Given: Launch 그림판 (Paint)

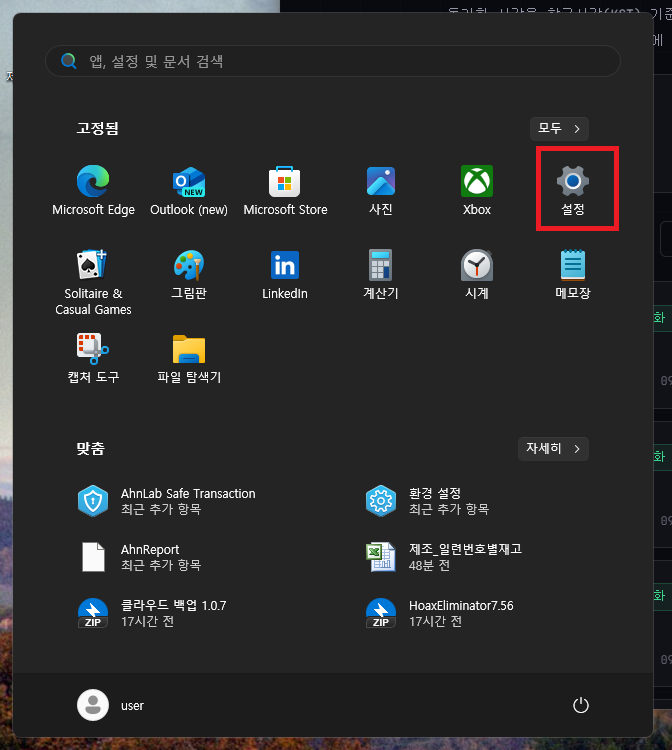Looking at the screenshot, I should [189, 274].
